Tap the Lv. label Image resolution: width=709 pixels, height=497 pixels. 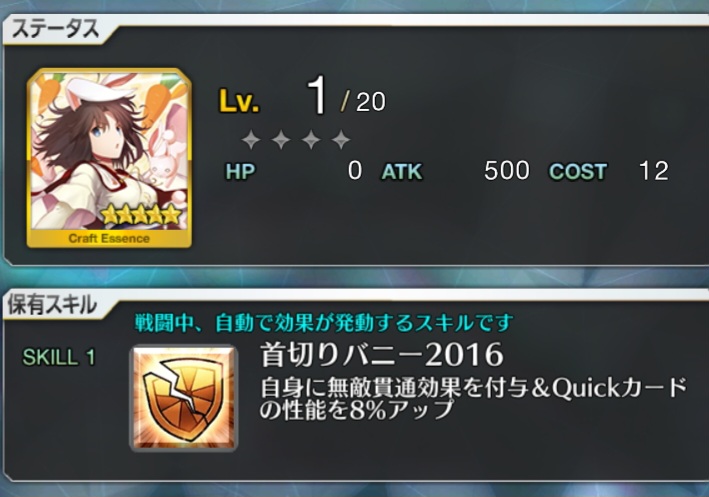click(x=239, y=100)
